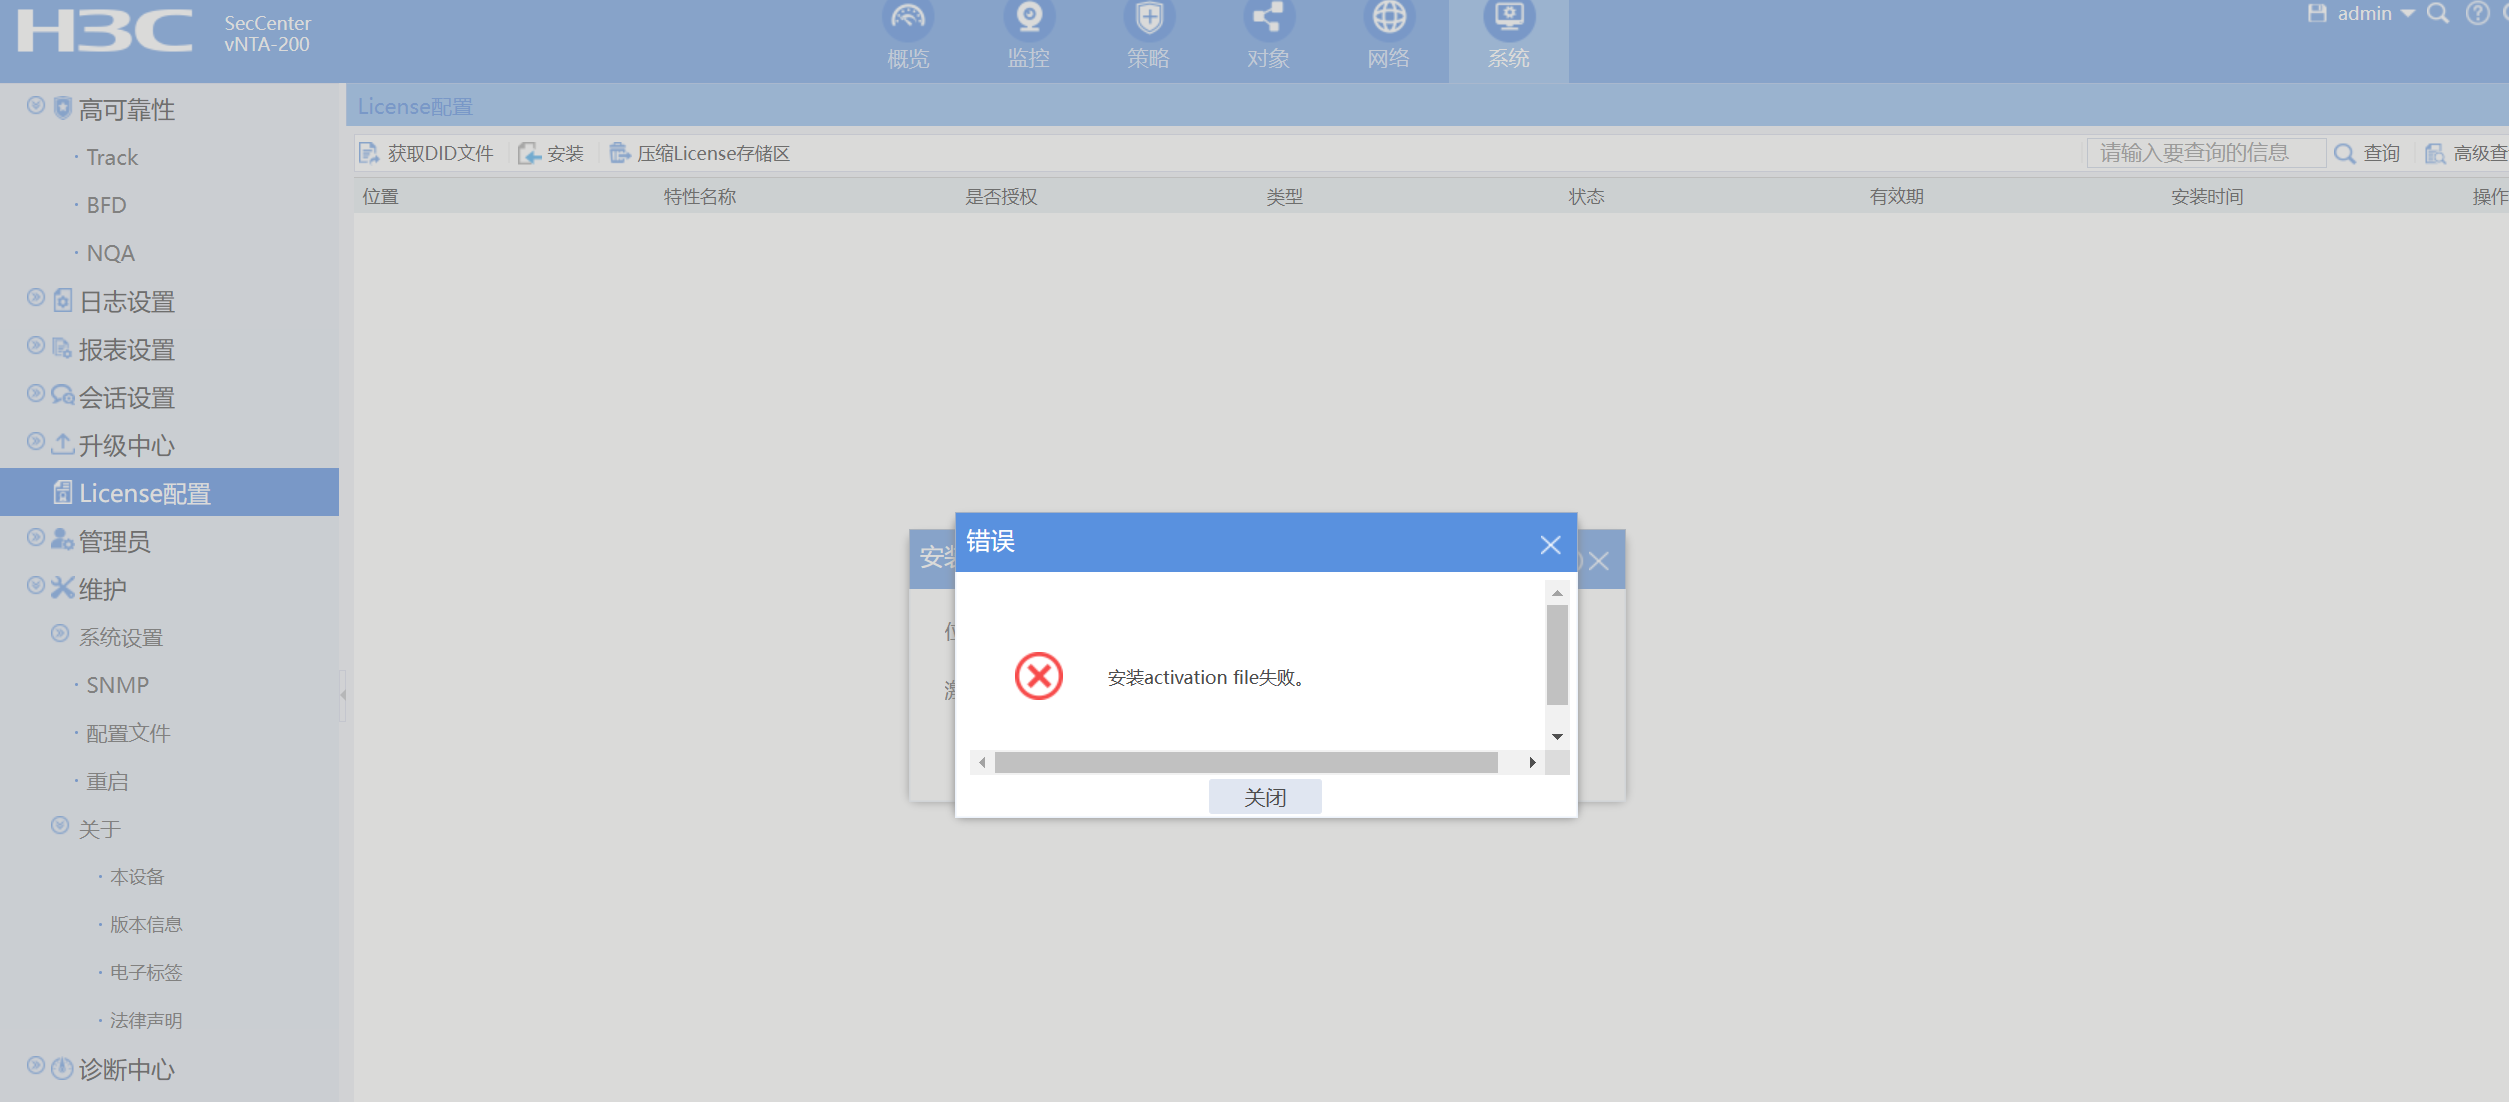Open the 监控 monitoring icon
Viewport: 2509px width, 1102px height.
tap(1028, 18)
